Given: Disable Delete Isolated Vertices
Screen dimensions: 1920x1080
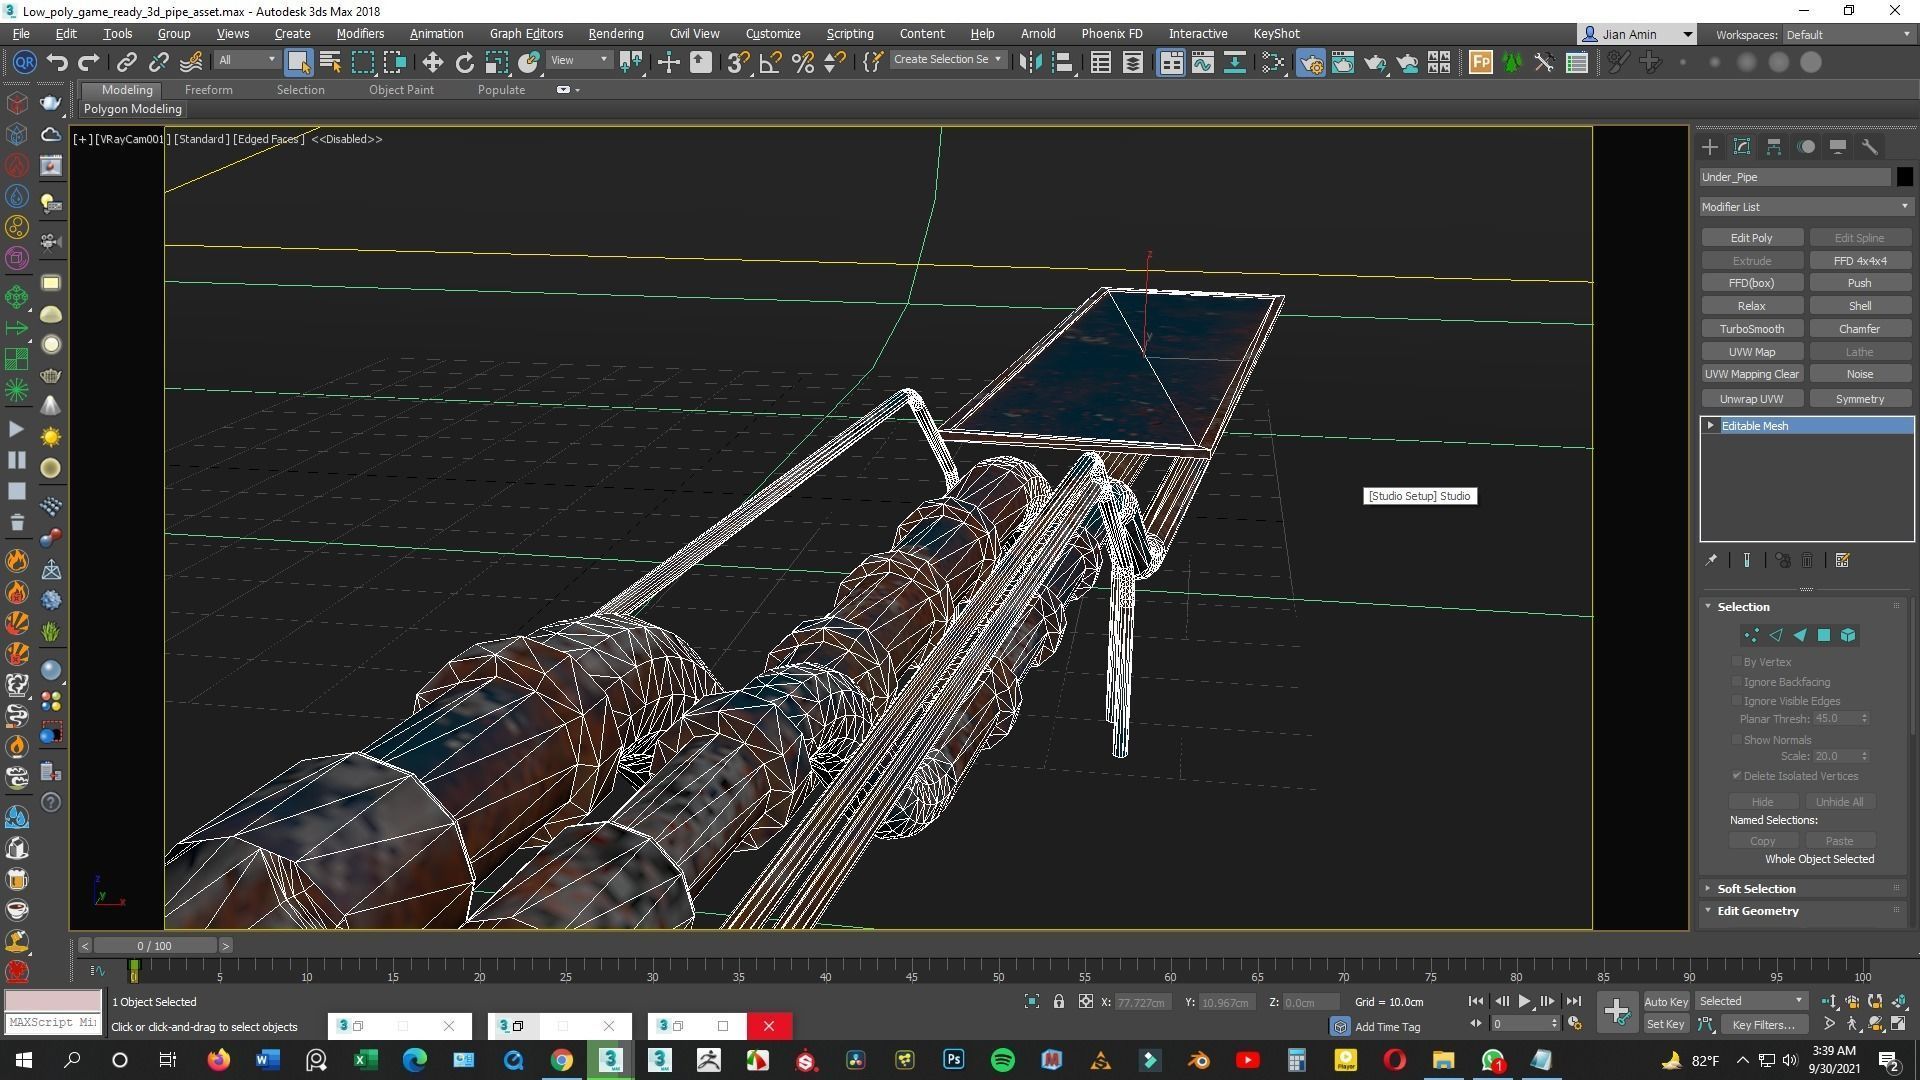Looking at the screenshot, I should (1737, 776).
